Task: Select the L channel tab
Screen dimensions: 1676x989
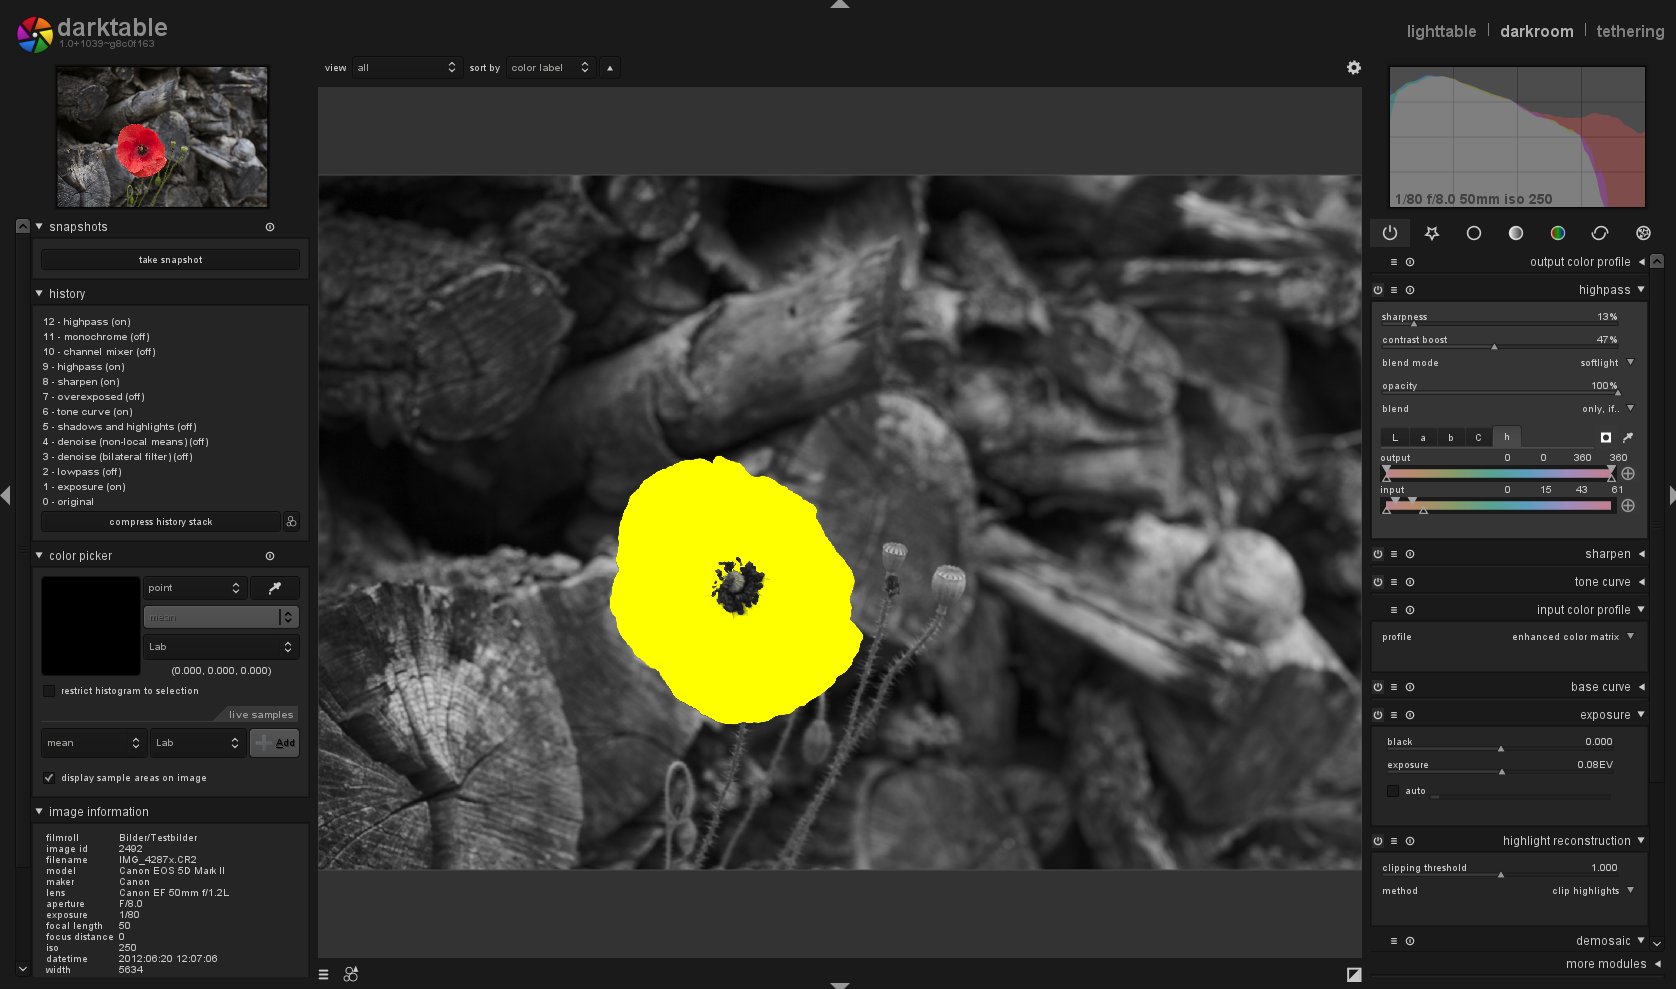Action: tap(1395, 437)
